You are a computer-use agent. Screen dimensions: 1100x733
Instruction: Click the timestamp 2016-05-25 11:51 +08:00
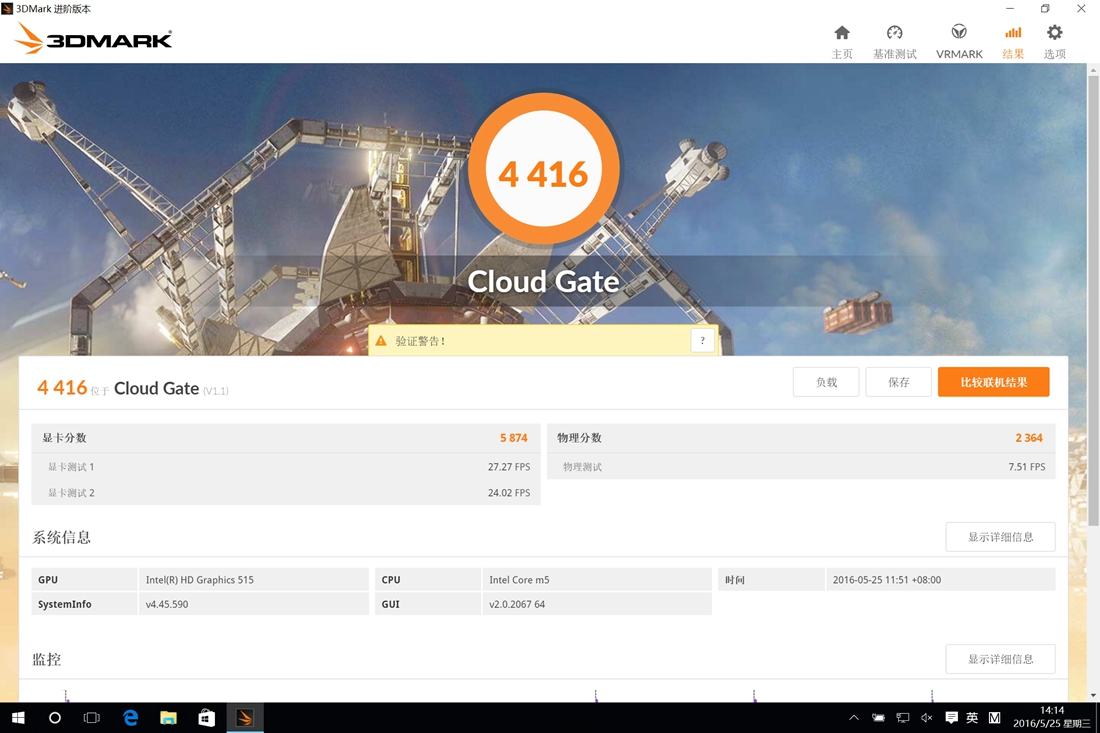887,580
